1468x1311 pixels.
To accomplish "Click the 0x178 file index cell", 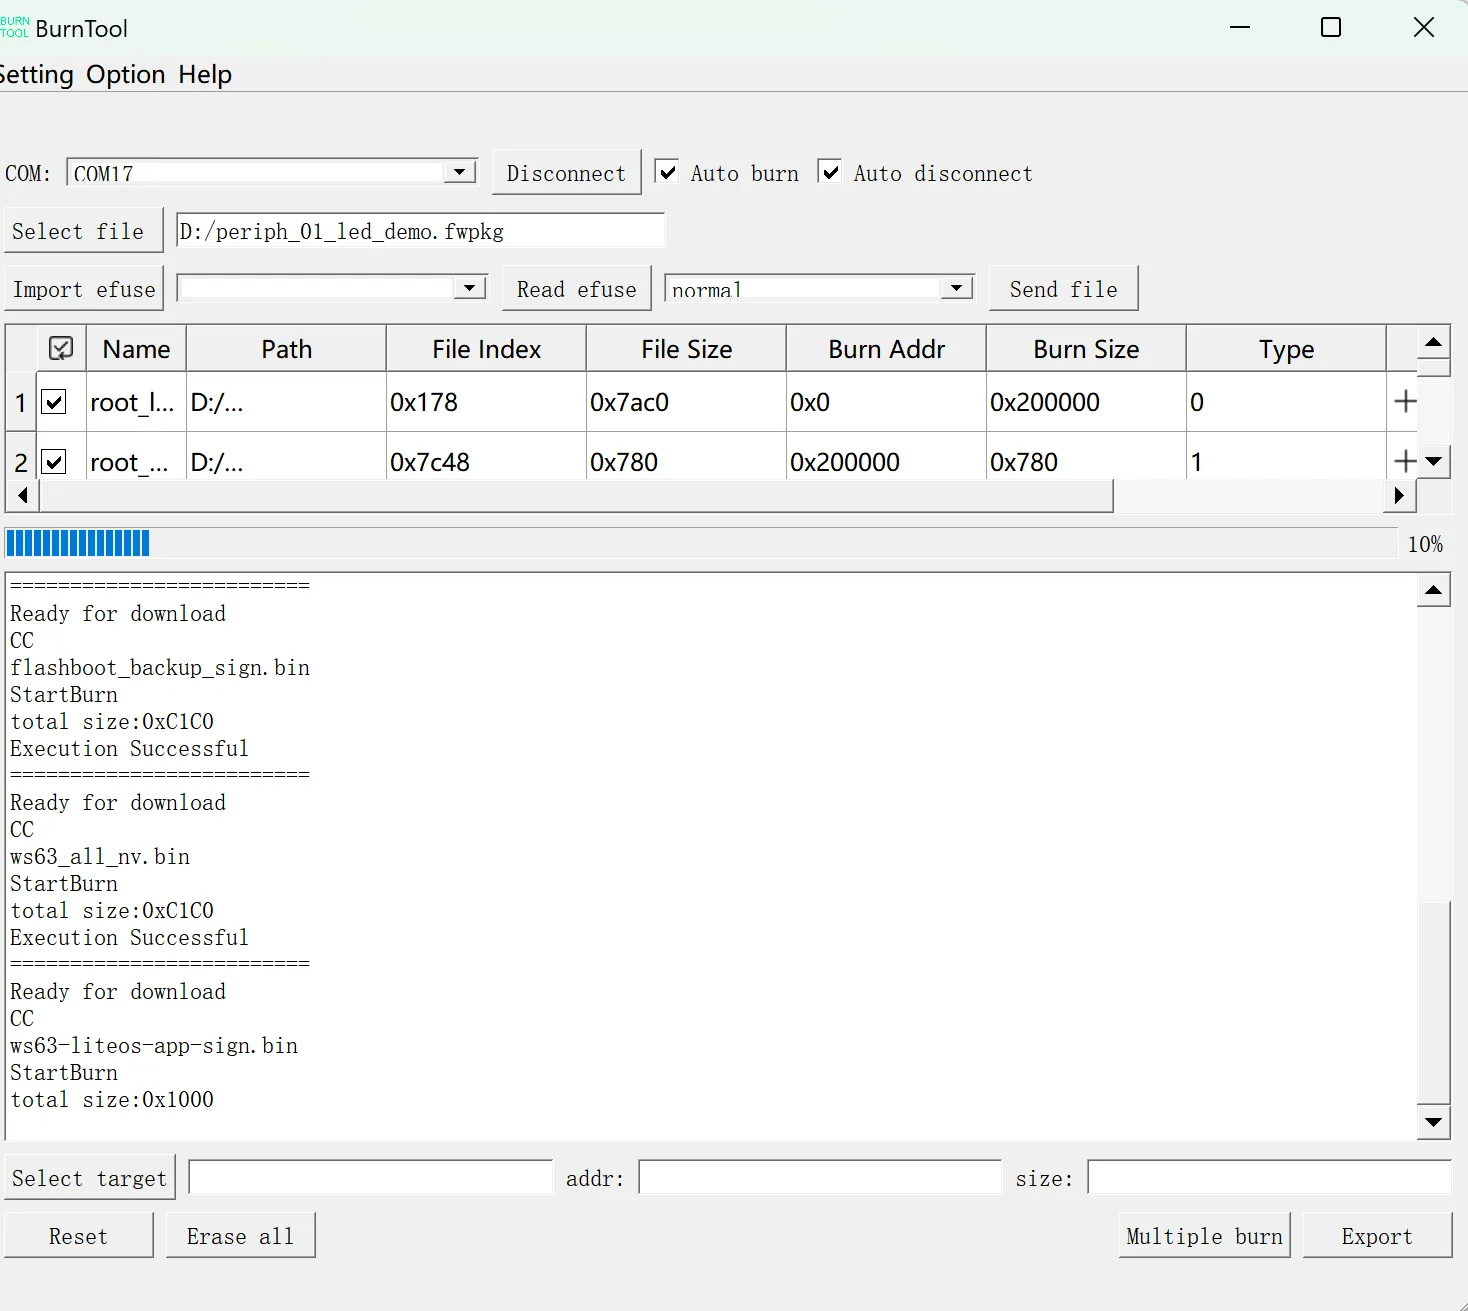I will (x=486, y=402).
